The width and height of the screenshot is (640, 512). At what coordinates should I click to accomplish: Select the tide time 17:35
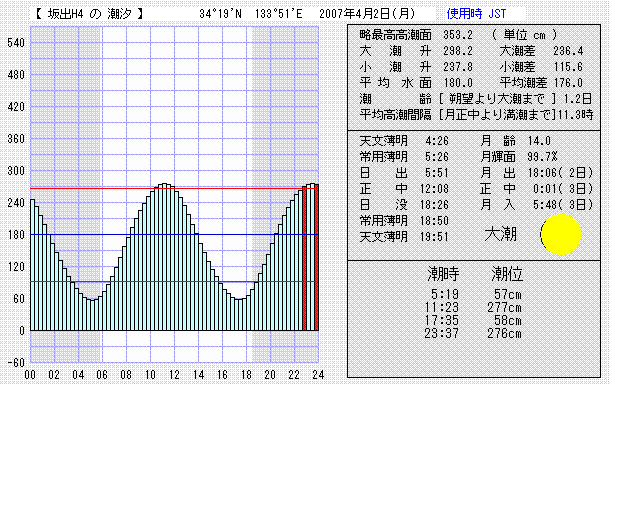[x=442, y=321]
